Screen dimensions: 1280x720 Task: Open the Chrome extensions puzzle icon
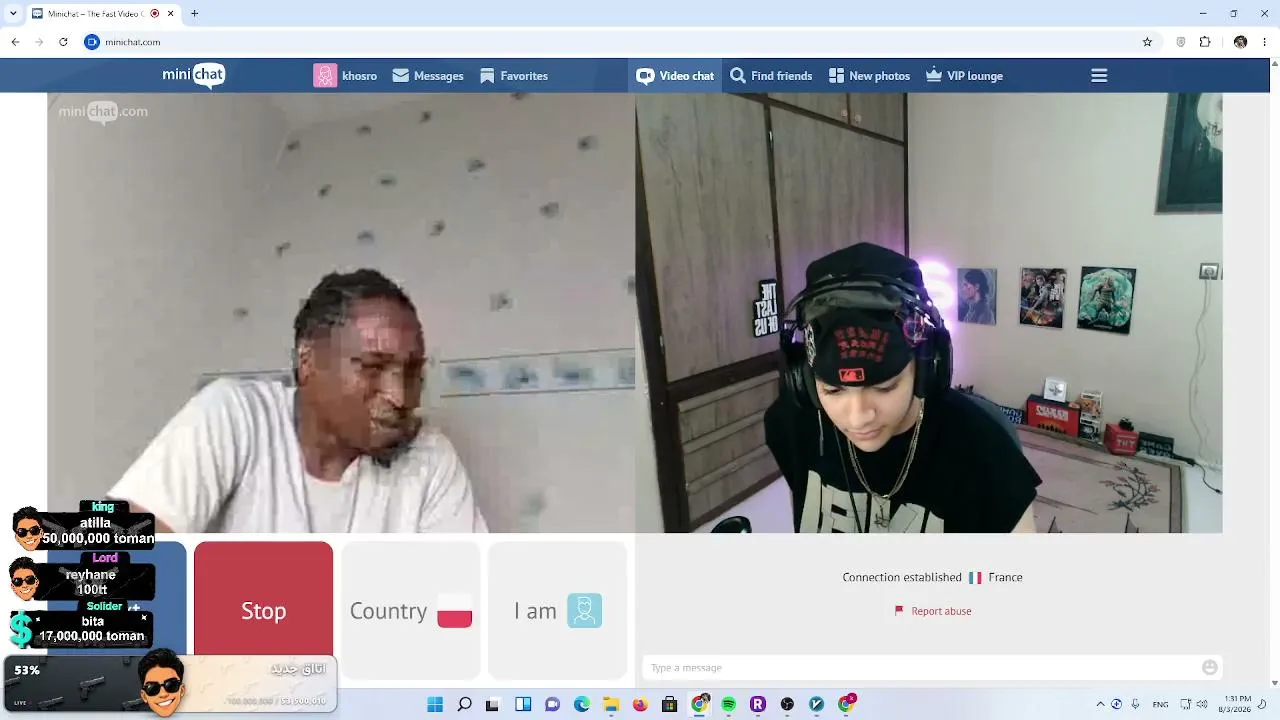[1205, 42]
